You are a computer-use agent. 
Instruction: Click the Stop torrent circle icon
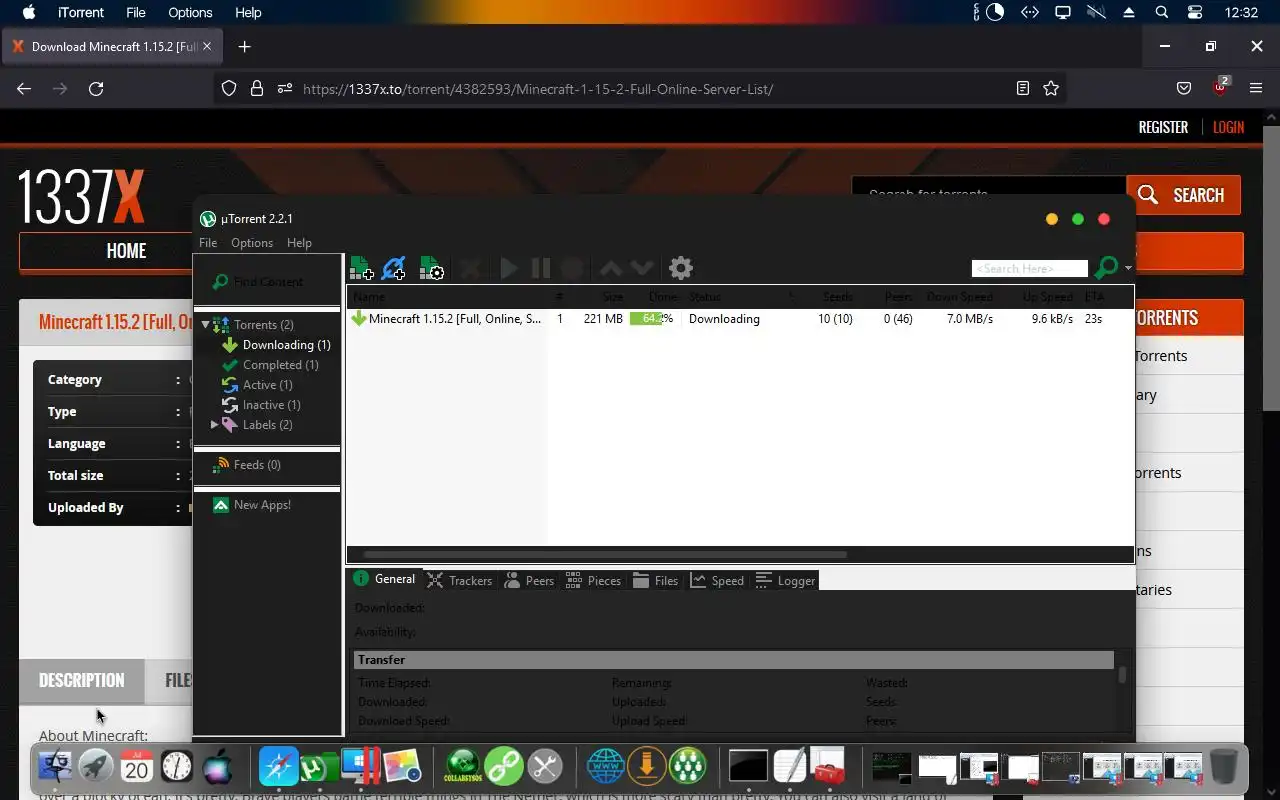click(x=572, y=268)
